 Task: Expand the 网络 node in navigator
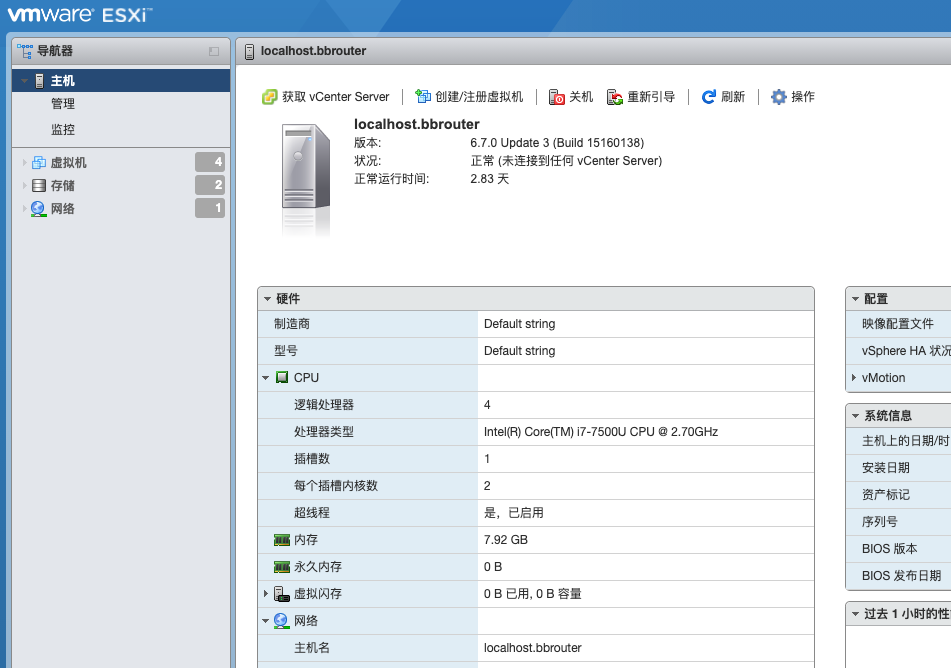24,209
